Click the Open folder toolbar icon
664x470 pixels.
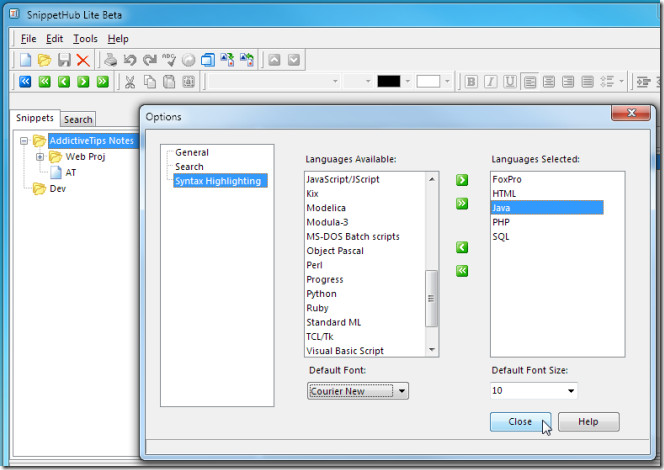click(44, 60)
